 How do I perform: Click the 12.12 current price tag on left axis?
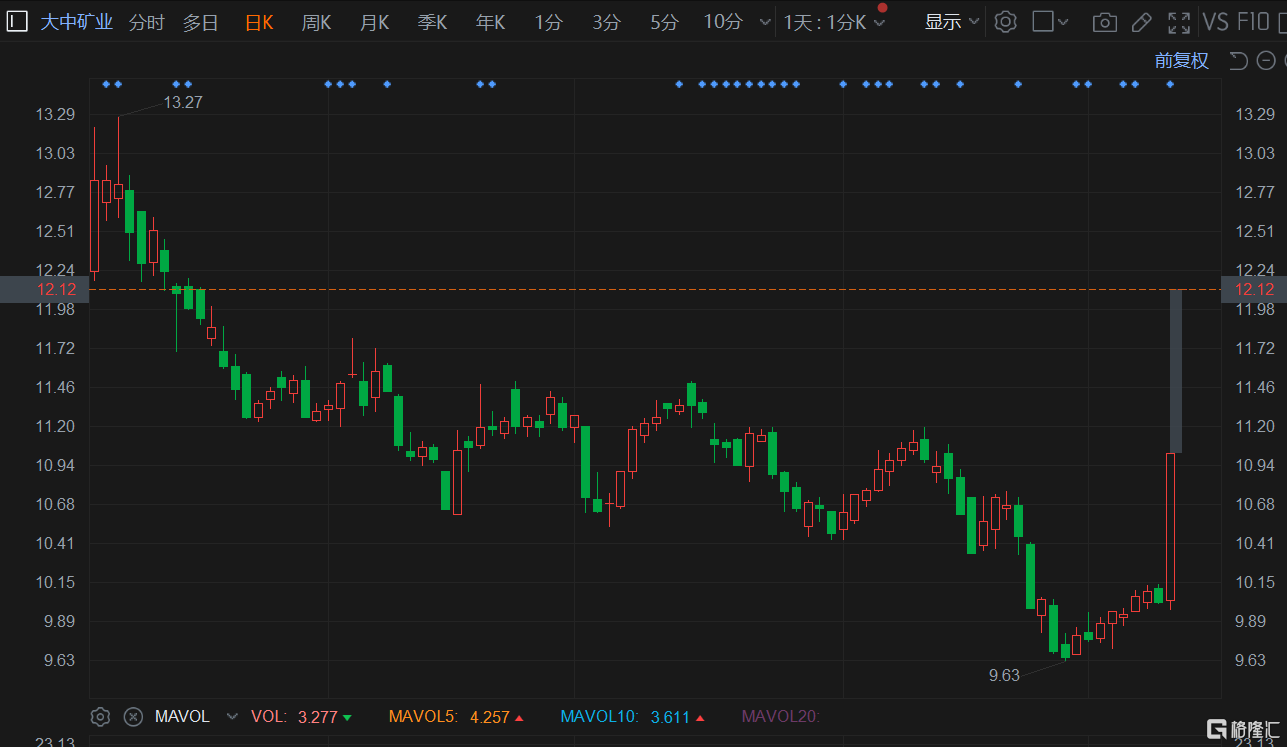click(x=45, y=290)
